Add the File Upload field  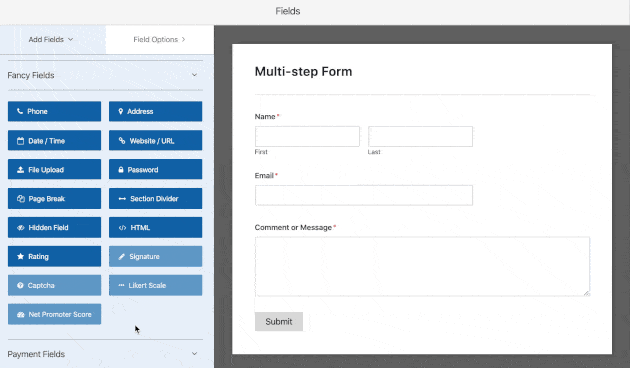(x=54, y=170)
